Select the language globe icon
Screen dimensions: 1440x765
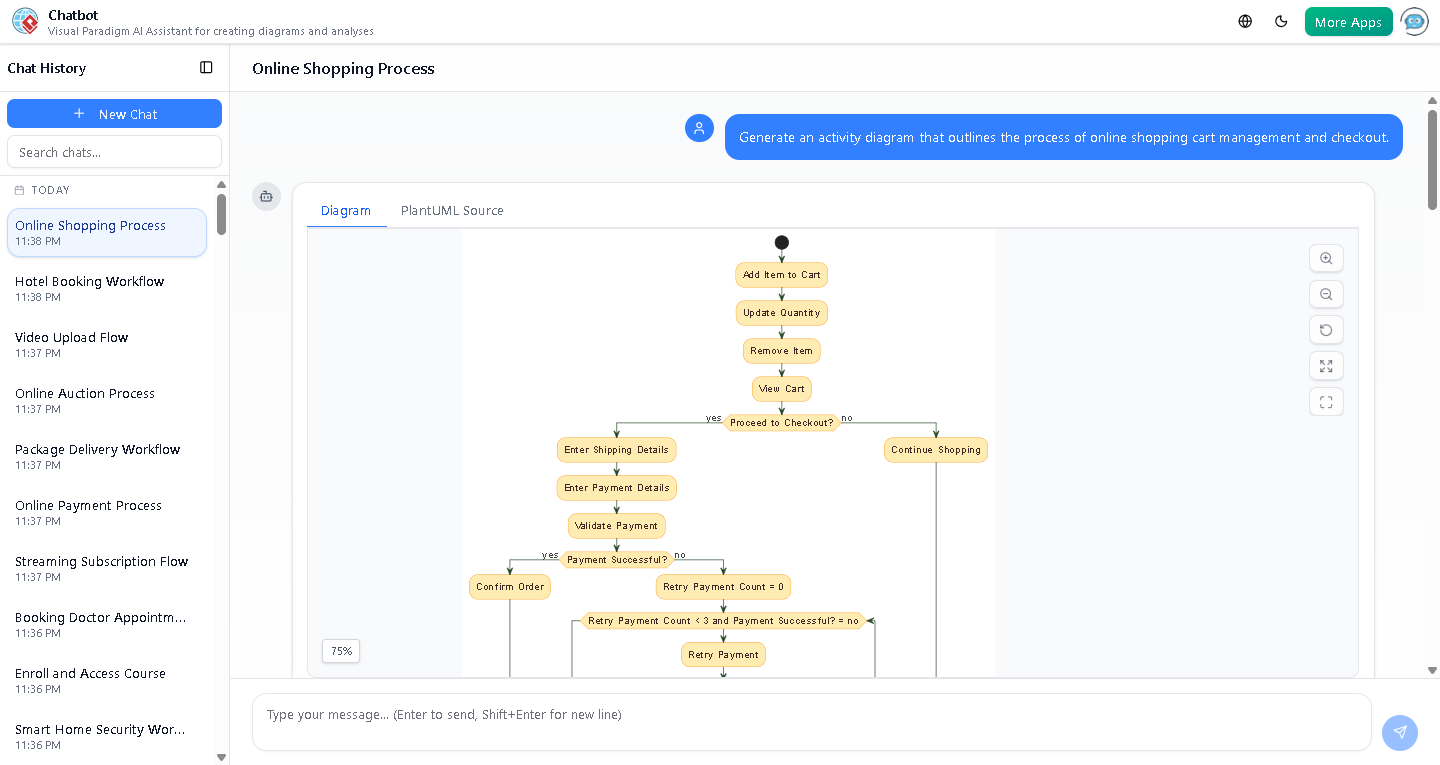1244,20
